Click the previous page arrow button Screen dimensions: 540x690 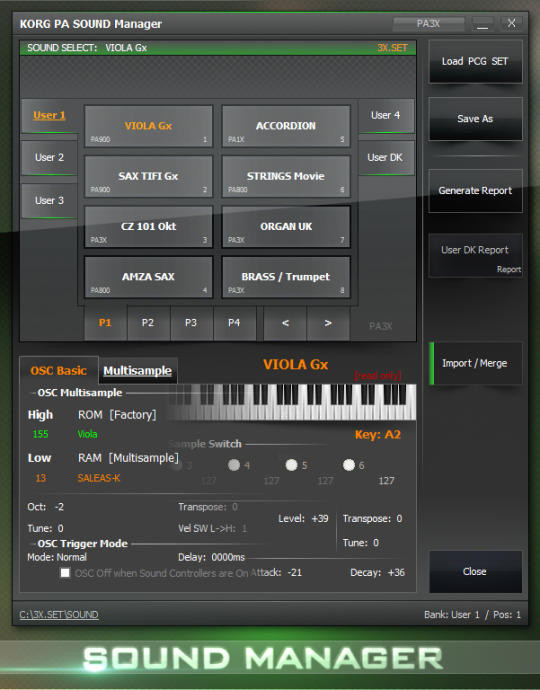point(285,323)
